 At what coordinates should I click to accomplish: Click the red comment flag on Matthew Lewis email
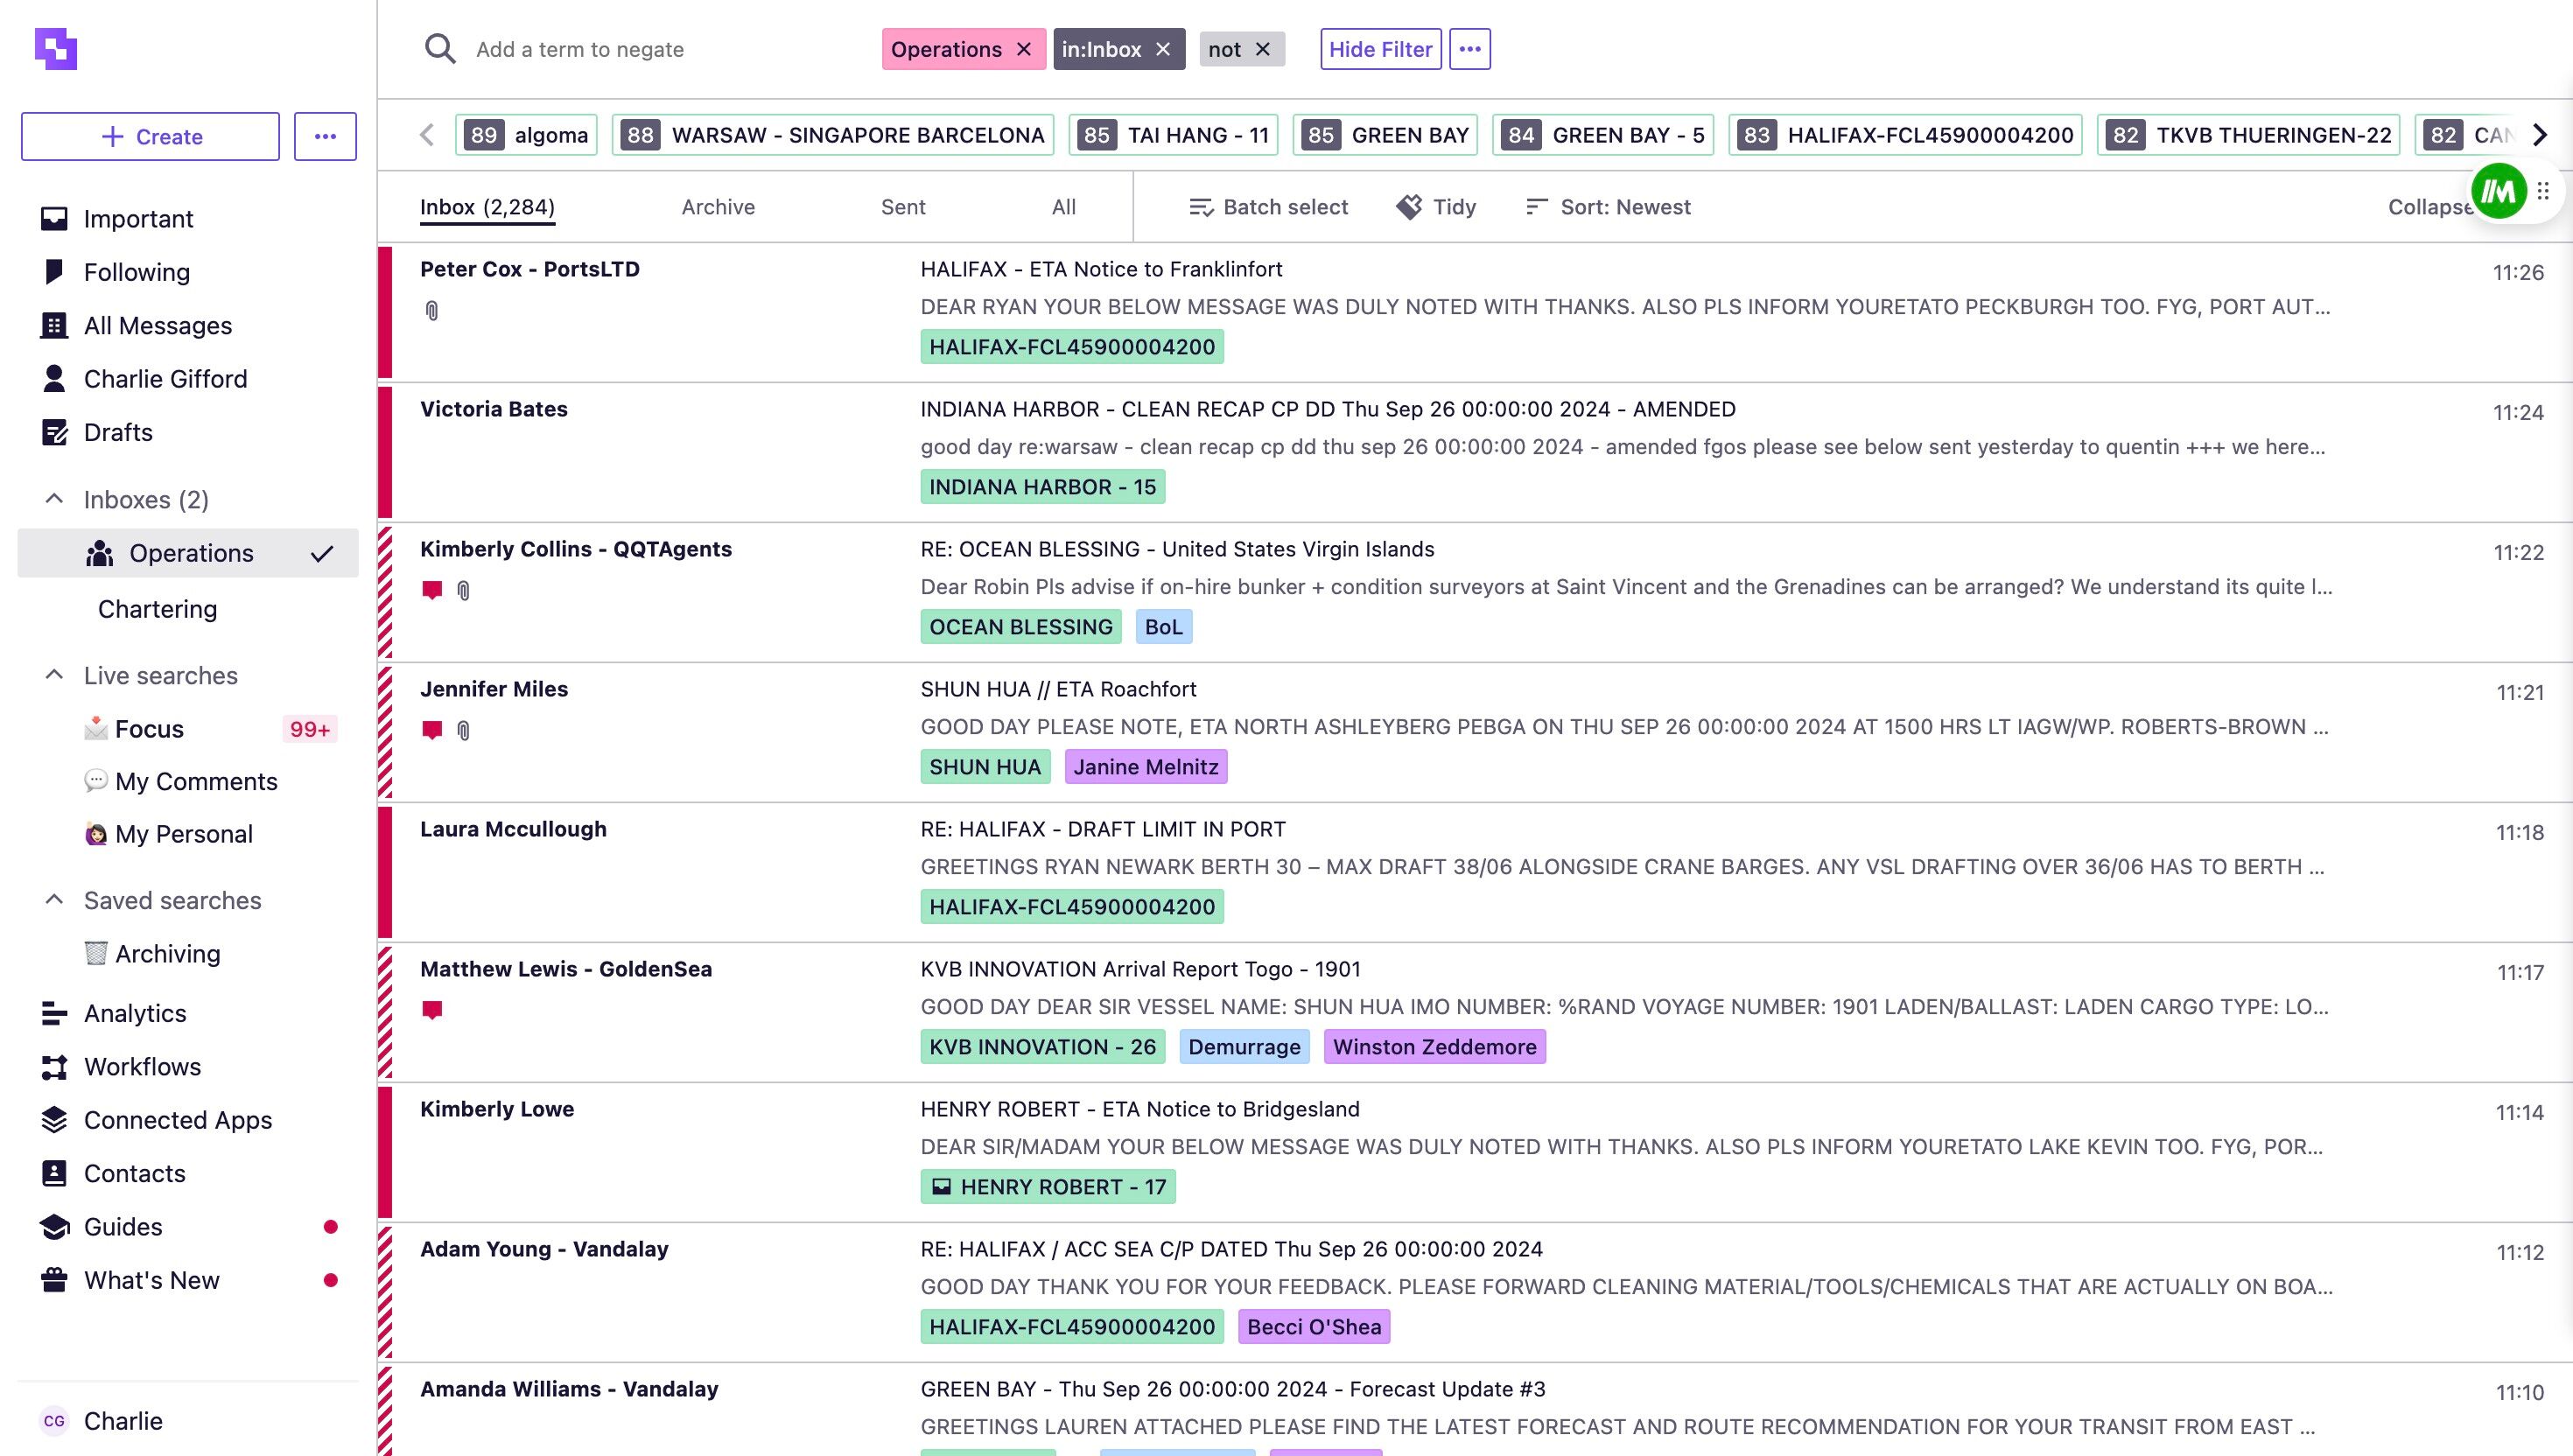tap(432, 1010)
